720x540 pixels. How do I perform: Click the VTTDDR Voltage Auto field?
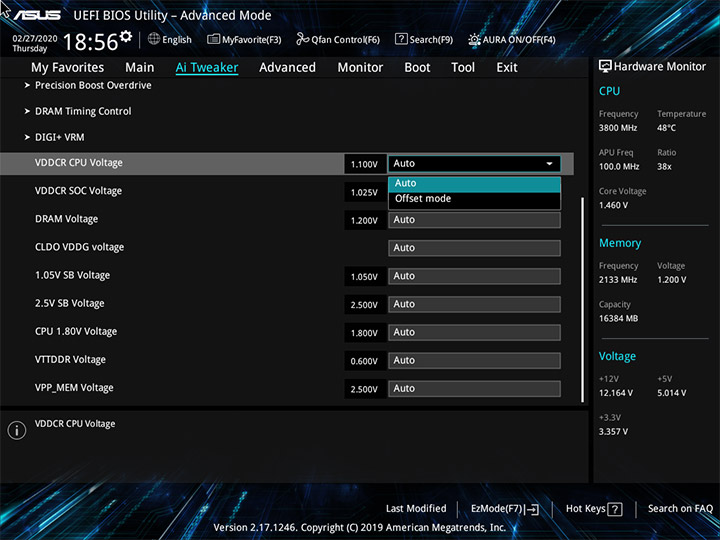[x=474, y=360]
